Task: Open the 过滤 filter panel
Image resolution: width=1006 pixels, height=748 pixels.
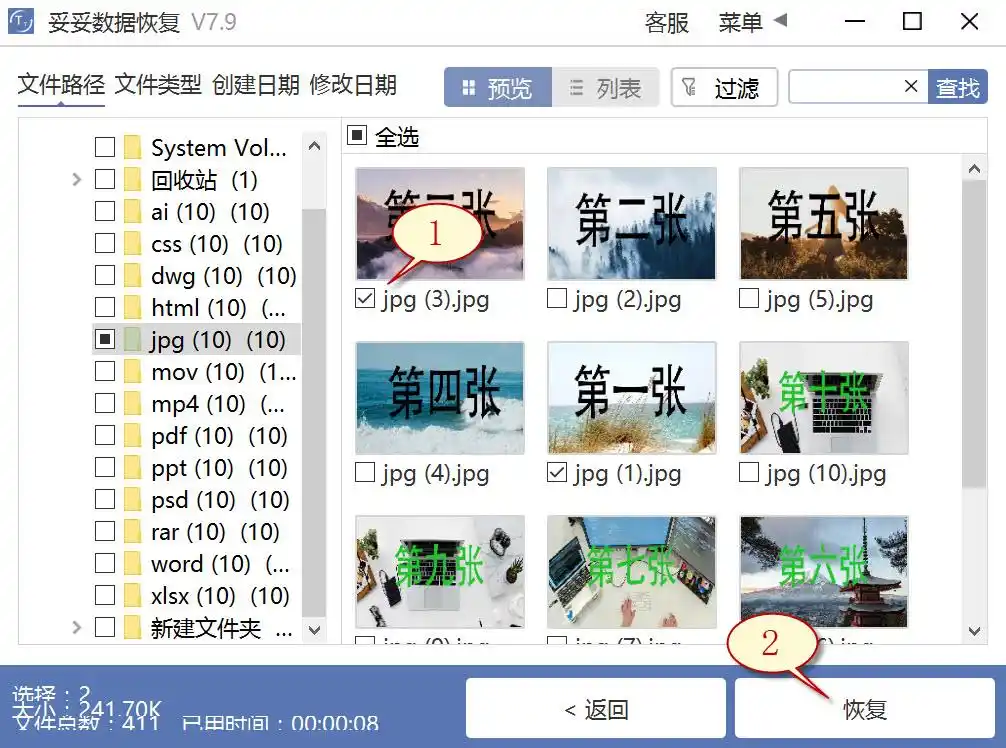Action: click(x=724, y=88)
